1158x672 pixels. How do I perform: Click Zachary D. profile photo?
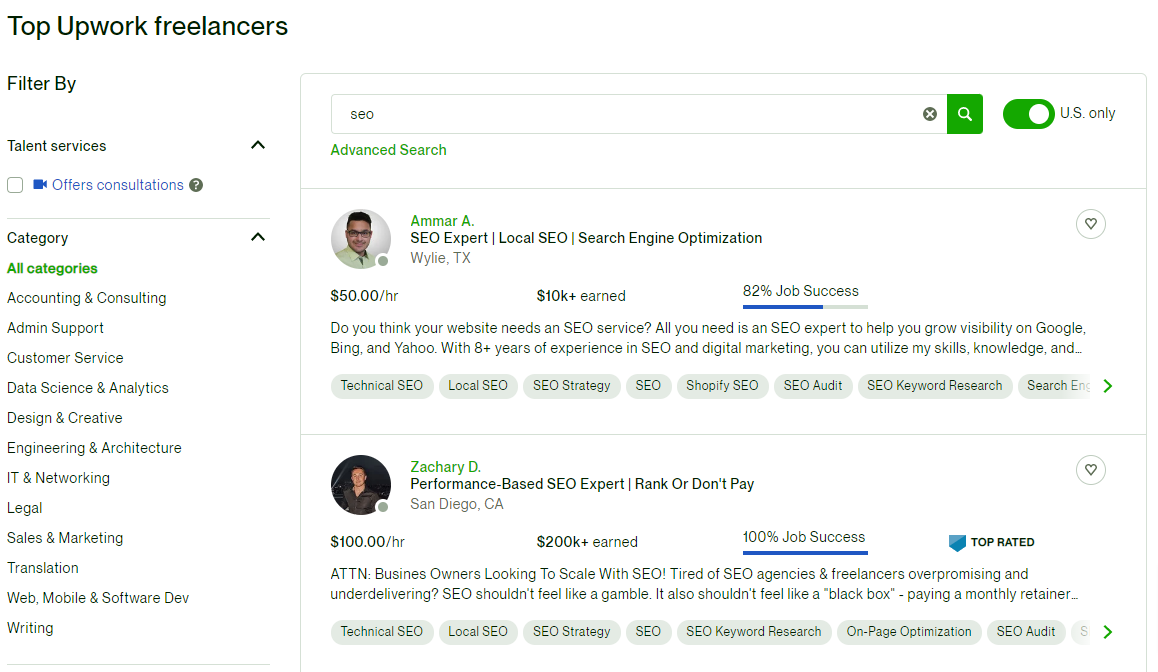pos(360,484)
